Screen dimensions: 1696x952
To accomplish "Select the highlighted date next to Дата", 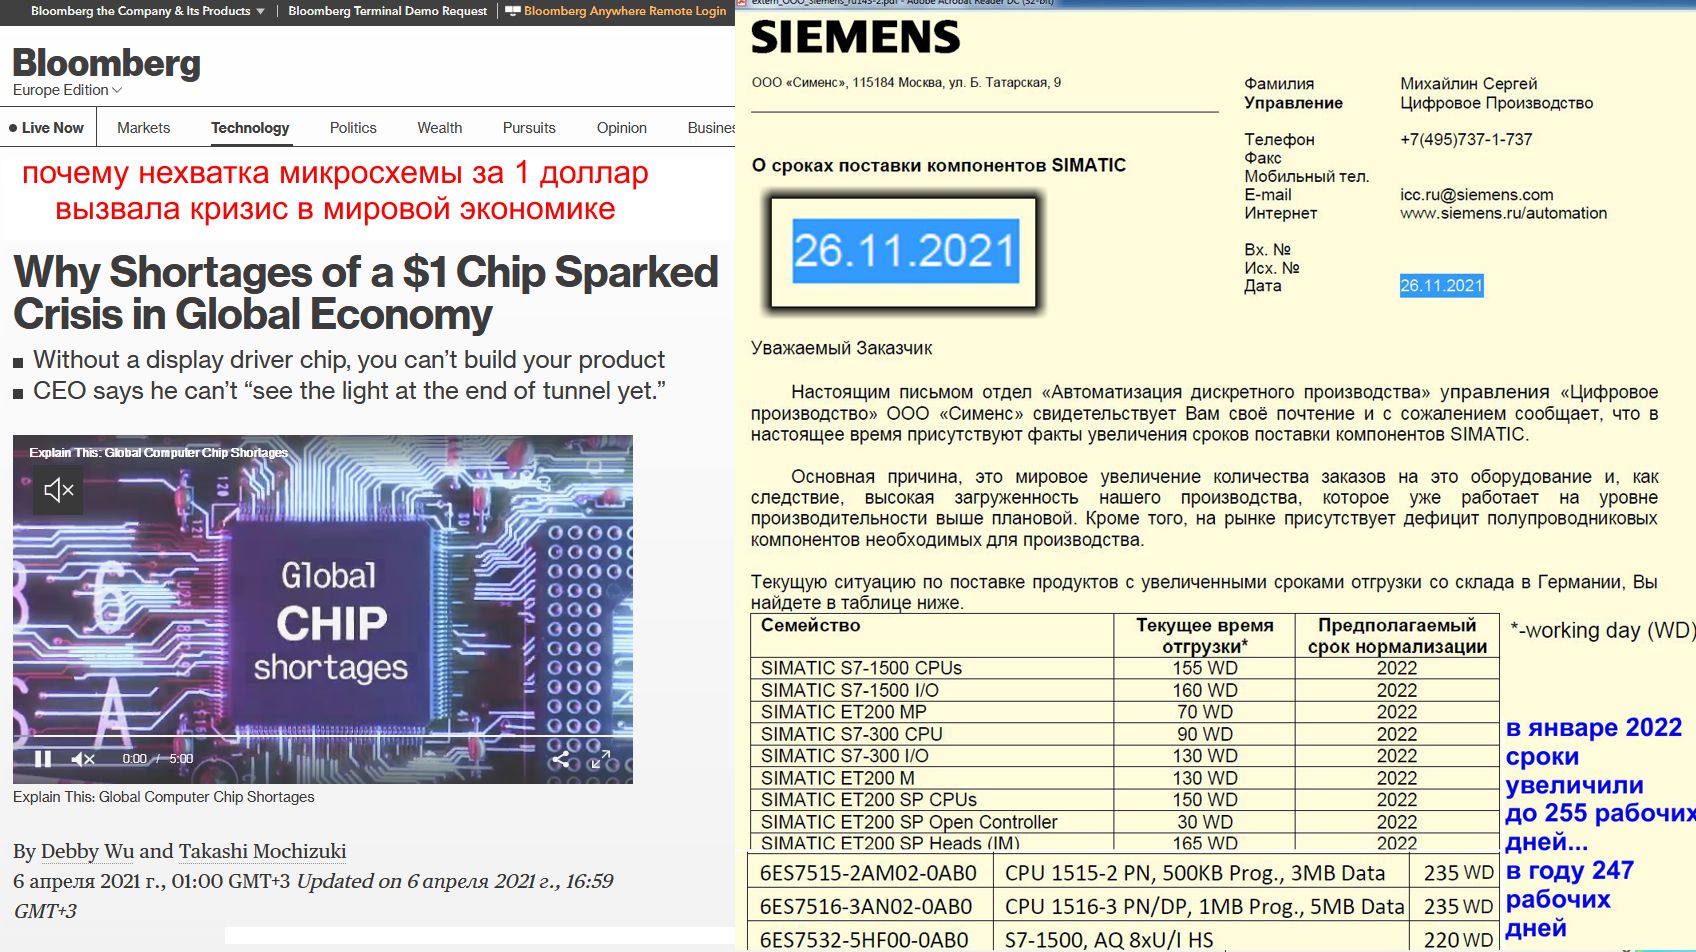I will point(1441,286).
